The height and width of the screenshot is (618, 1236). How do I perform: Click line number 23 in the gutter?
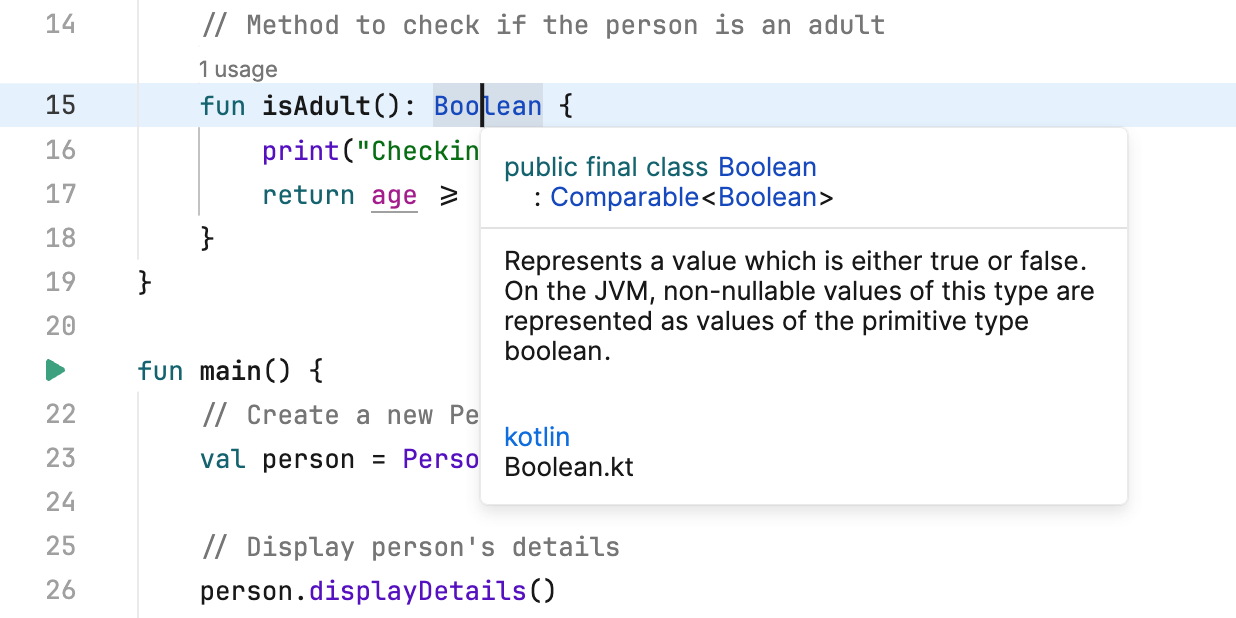tap(60, 459)
